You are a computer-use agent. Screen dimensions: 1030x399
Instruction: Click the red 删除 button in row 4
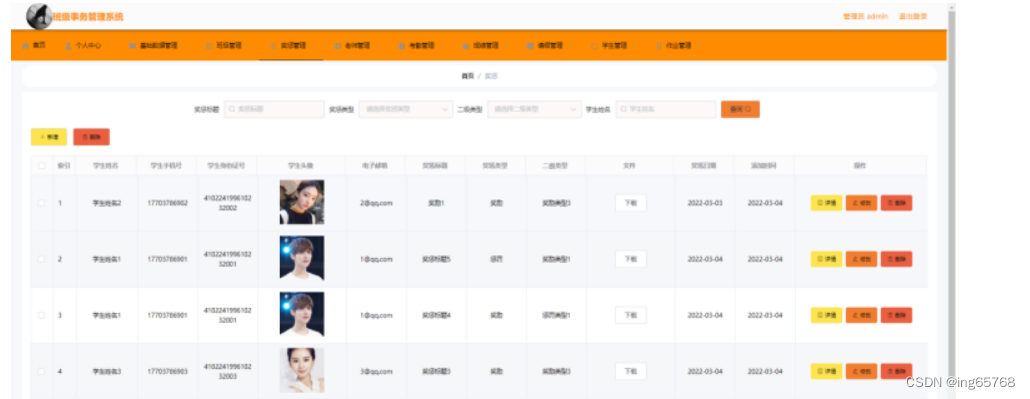(897, 371)
